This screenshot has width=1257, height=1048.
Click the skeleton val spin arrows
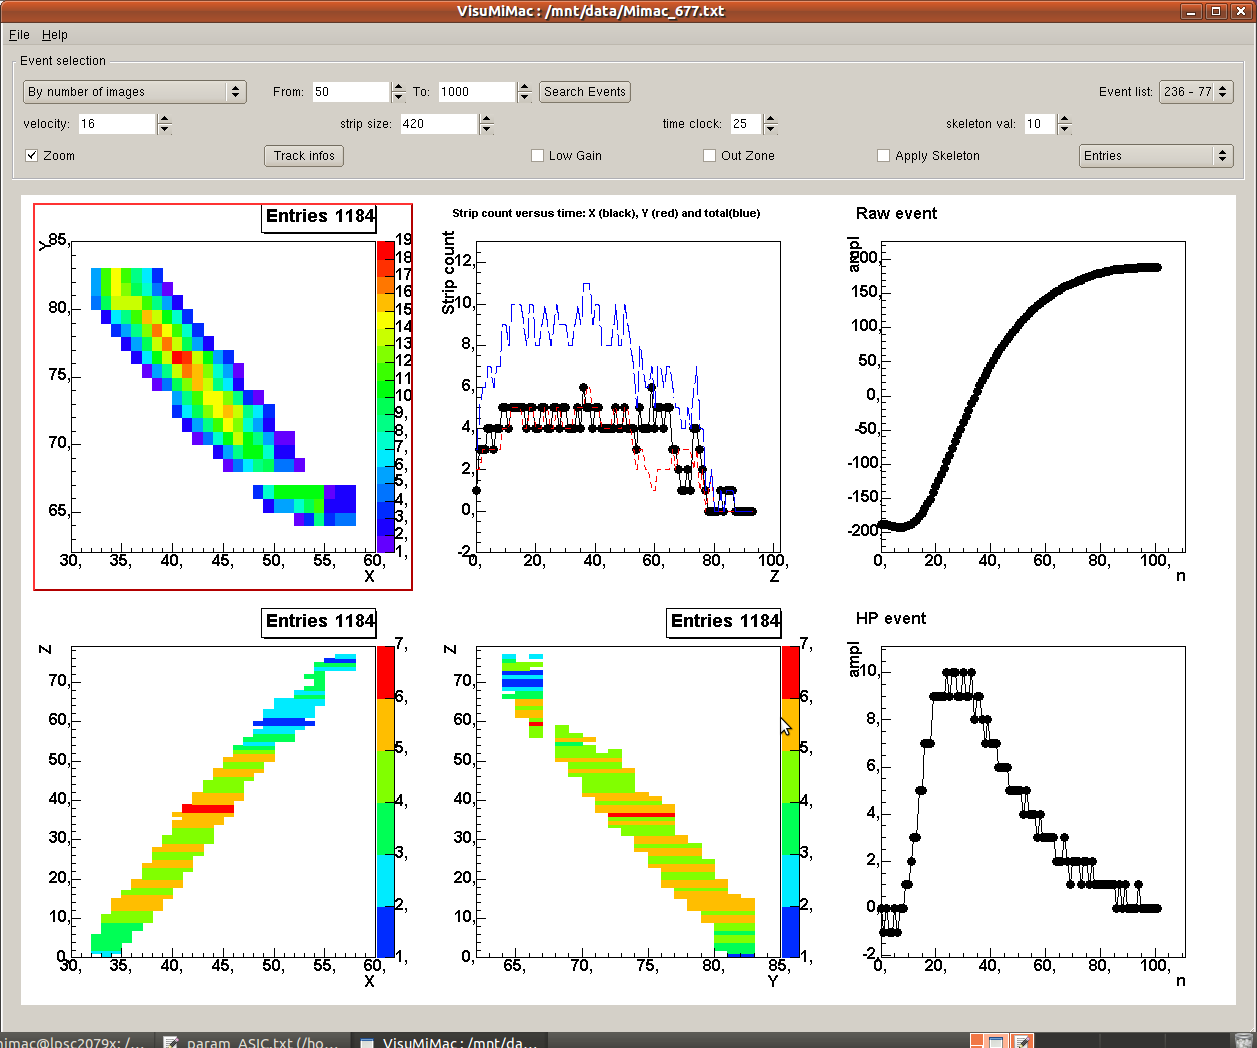point(1064,124)
